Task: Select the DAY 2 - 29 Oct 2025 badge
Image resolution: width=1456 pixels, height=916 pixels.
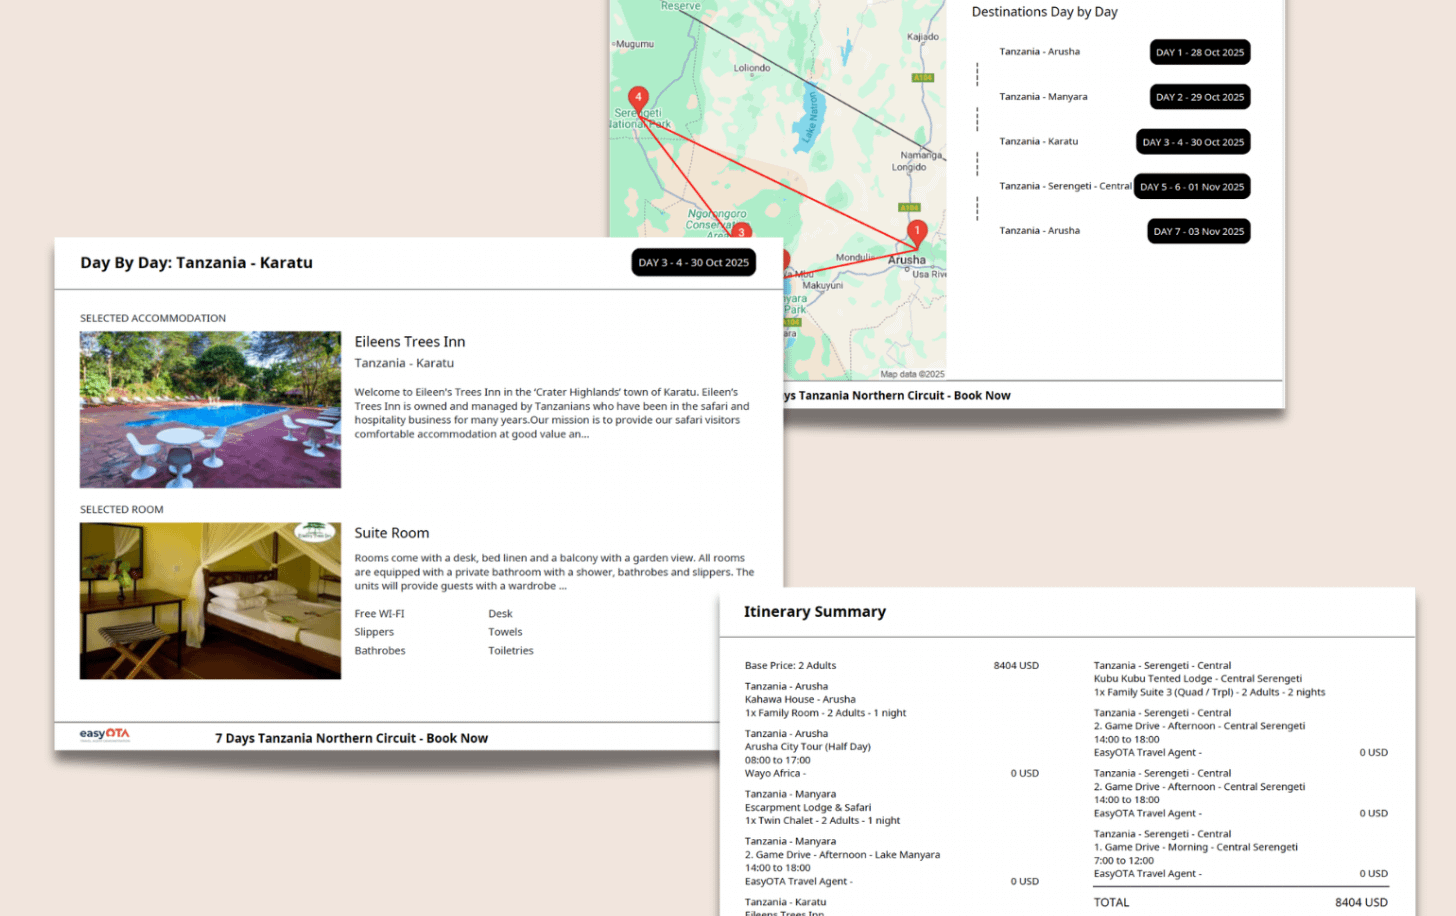Action: tap(1200, 97)
